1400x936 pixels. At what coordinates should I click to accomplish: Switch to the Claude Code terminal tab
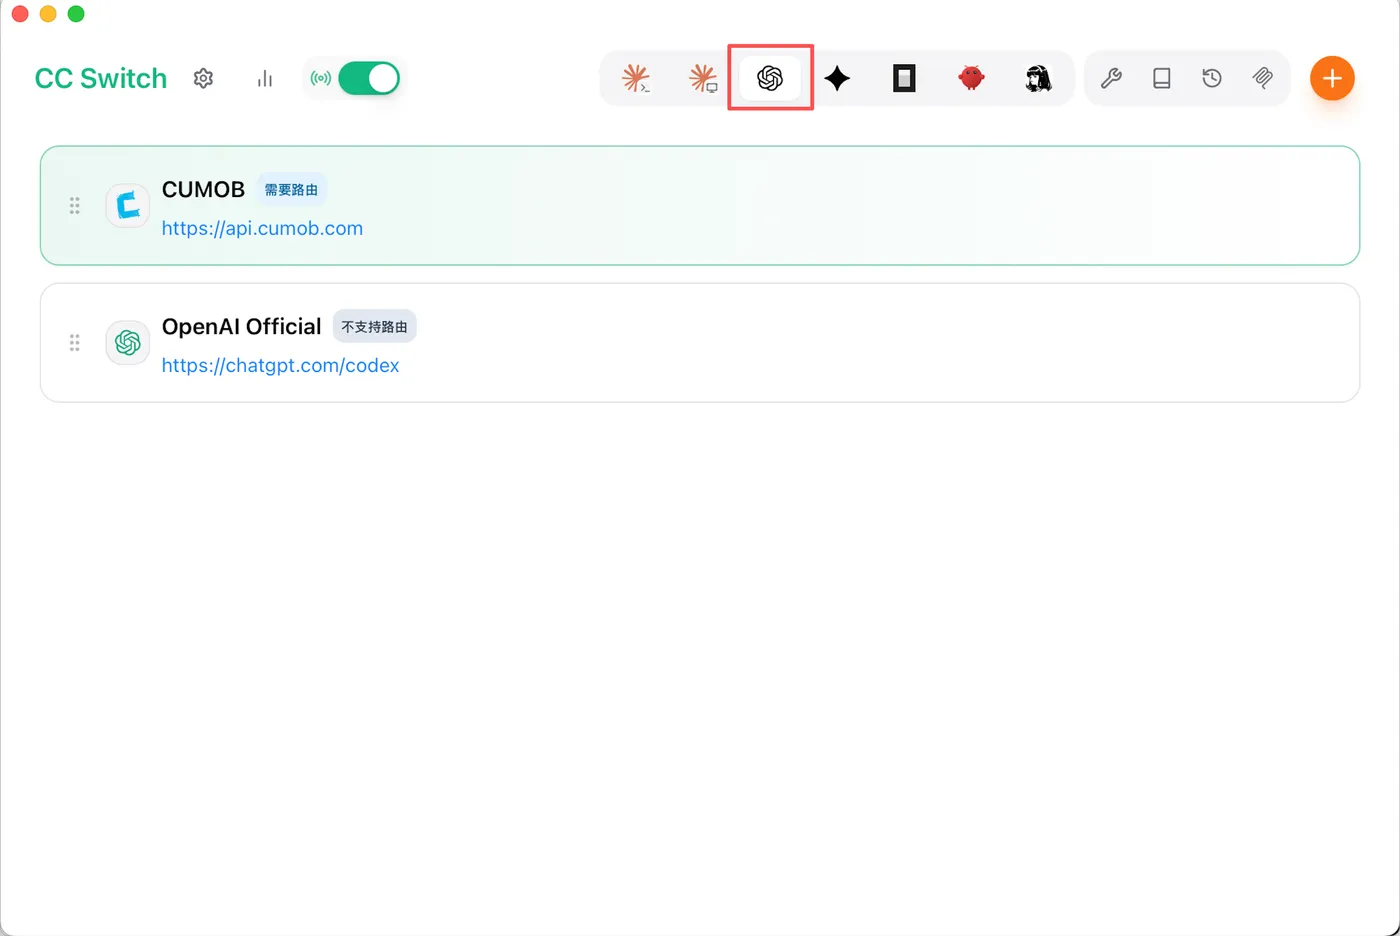[636, 78]
